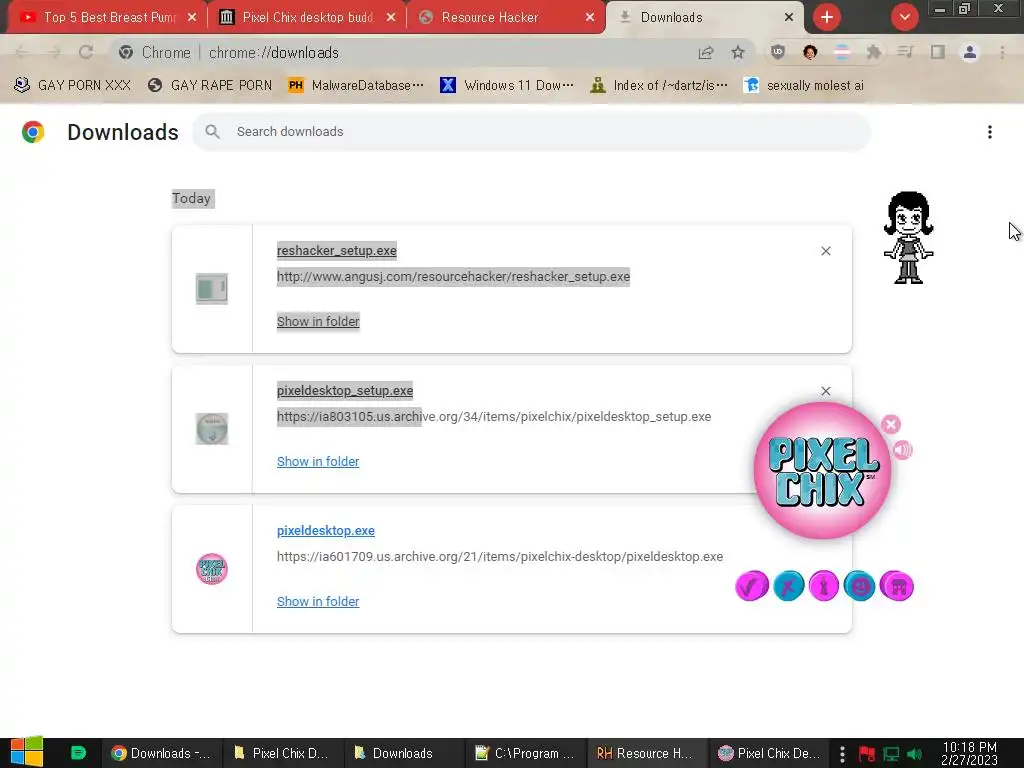Bookmark this page with the star icon
Viewport: 1024px width, 768px height.
(x=738, y=52)
